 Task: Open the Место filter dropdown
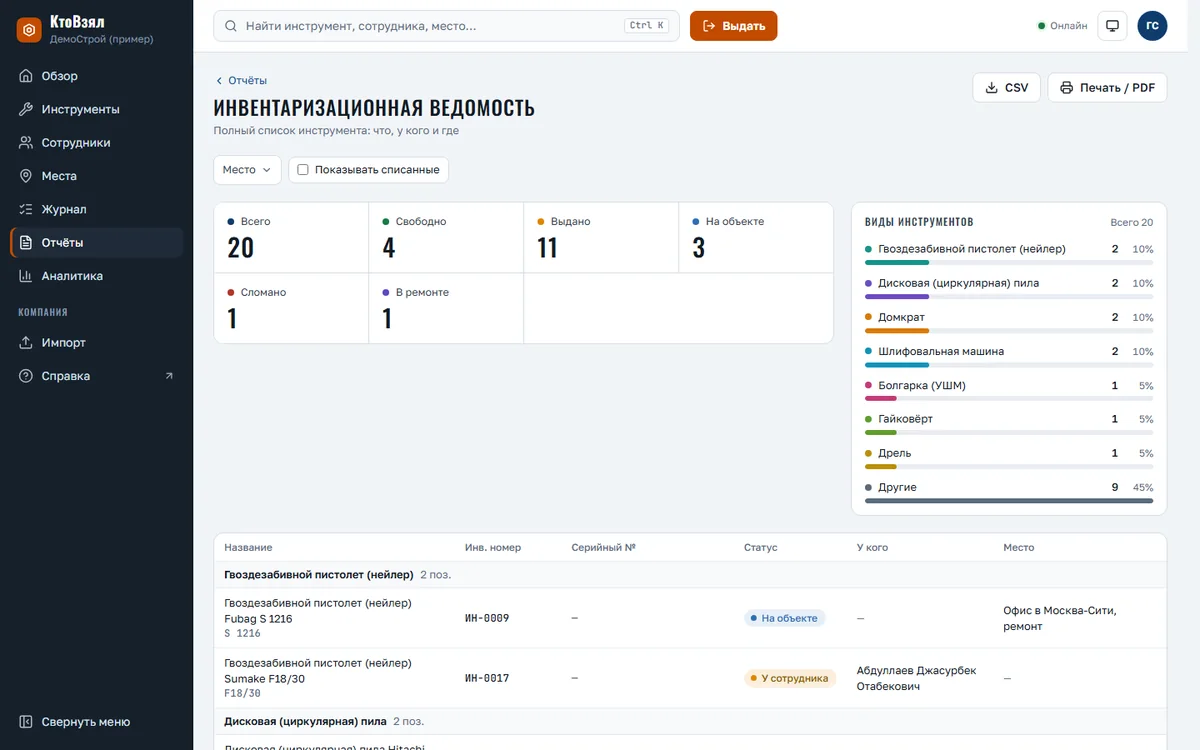(x=246, y=170)
